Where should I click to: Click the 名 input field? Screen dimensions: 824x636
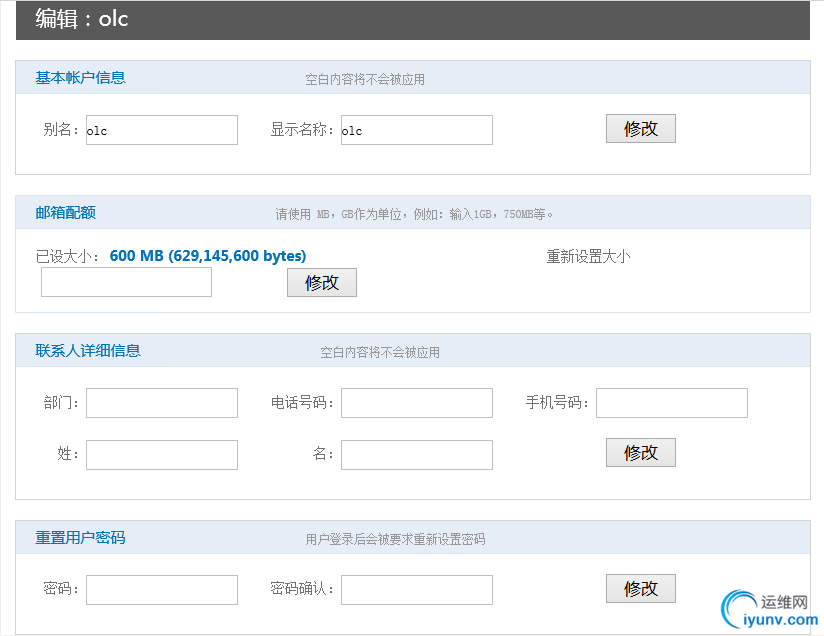click(417, 455)
